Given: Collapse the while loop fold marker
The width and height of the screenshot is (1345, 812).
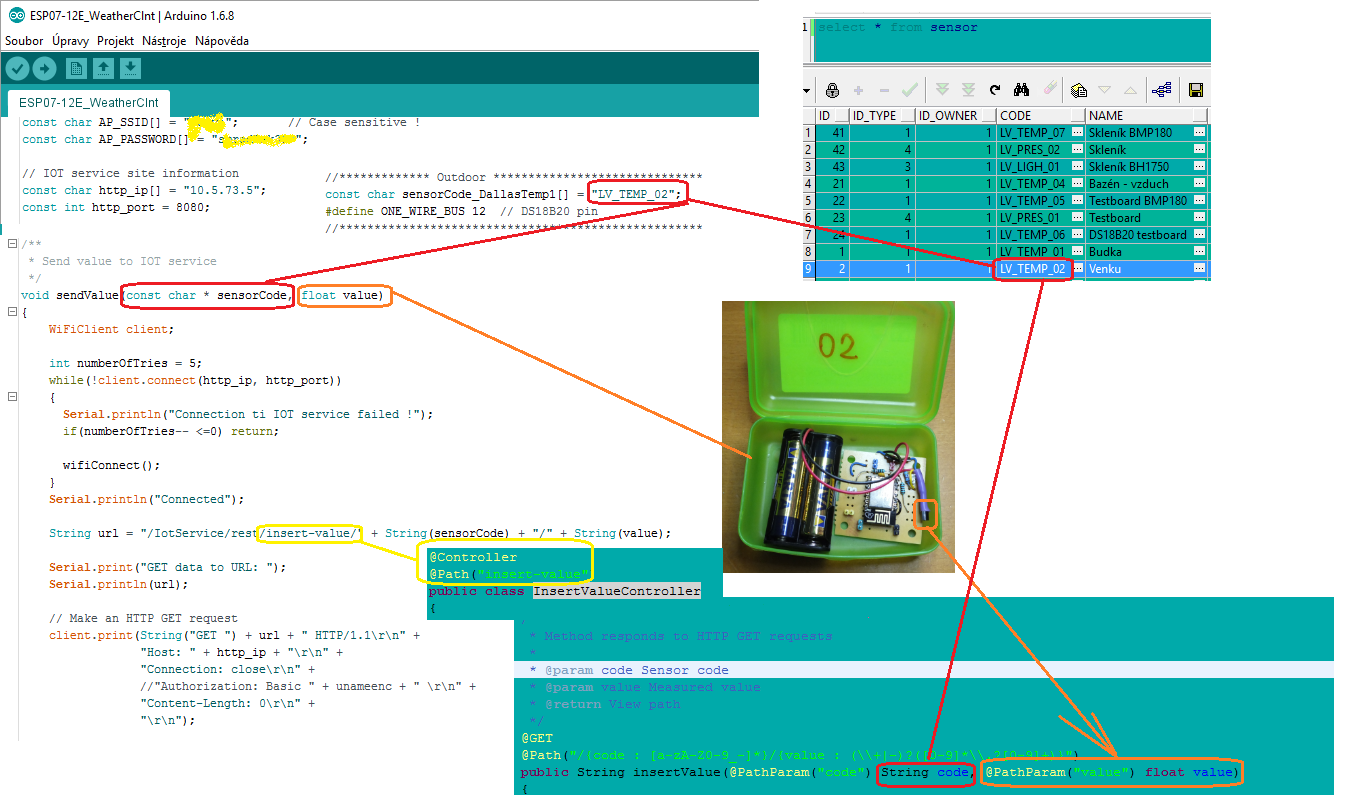Looking at the screenshot, I should (x=11, y=397).
